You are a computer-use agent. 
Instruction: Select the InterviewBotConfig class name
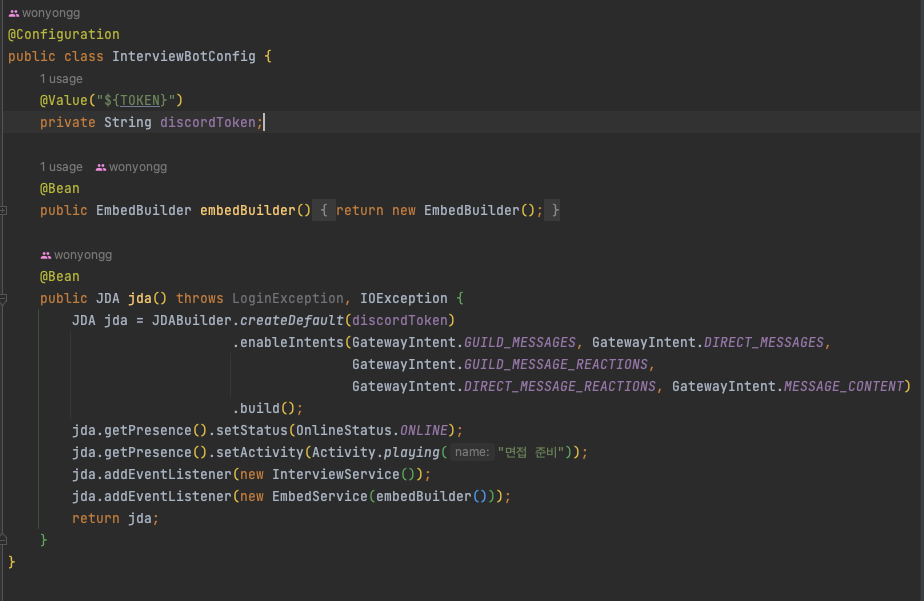point(184,57)
